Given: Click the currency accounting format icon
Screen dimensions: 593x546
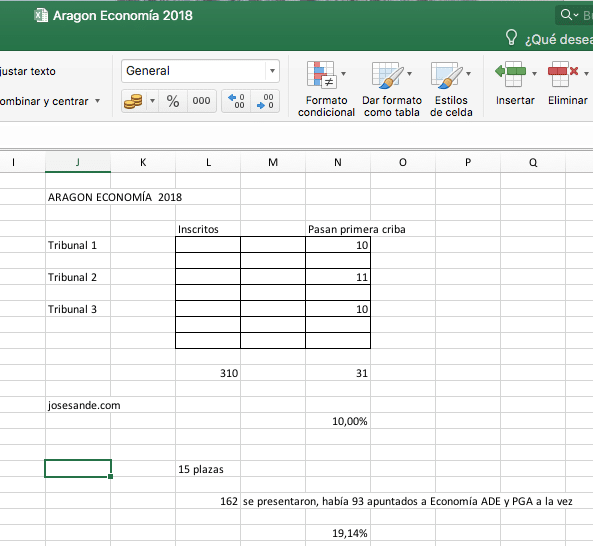Looking at the screenshot, I should coord(133,101).
